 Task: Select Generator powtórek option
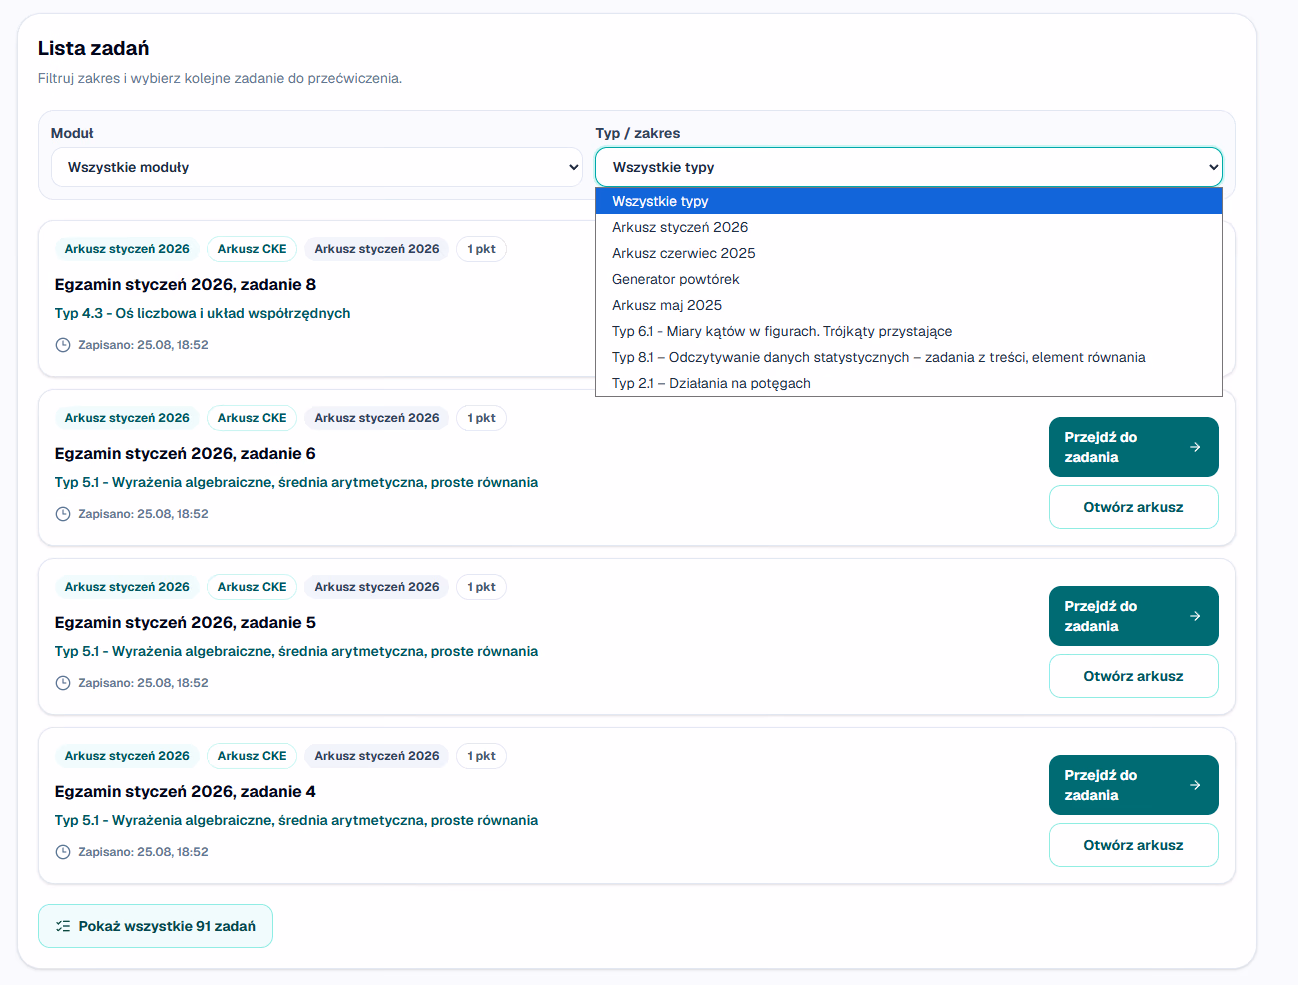(908, 279)
